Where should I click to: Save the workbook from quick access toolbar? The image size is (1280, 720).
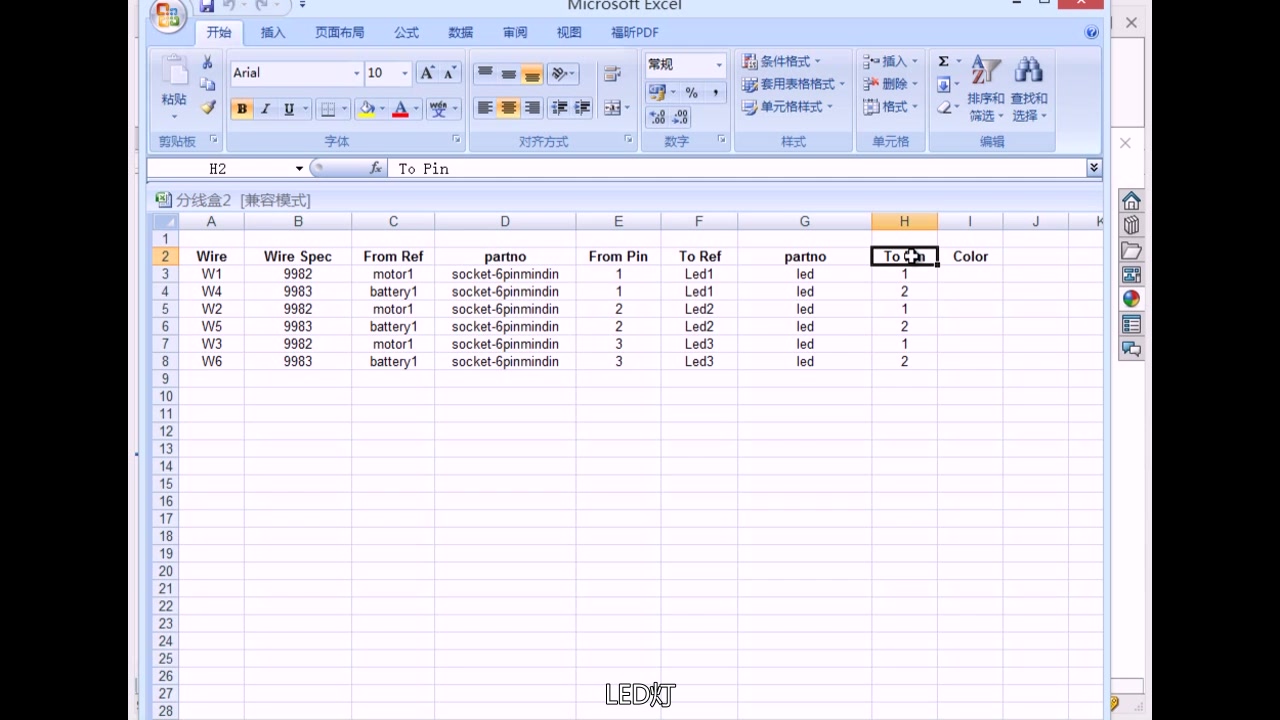(207, 6)
